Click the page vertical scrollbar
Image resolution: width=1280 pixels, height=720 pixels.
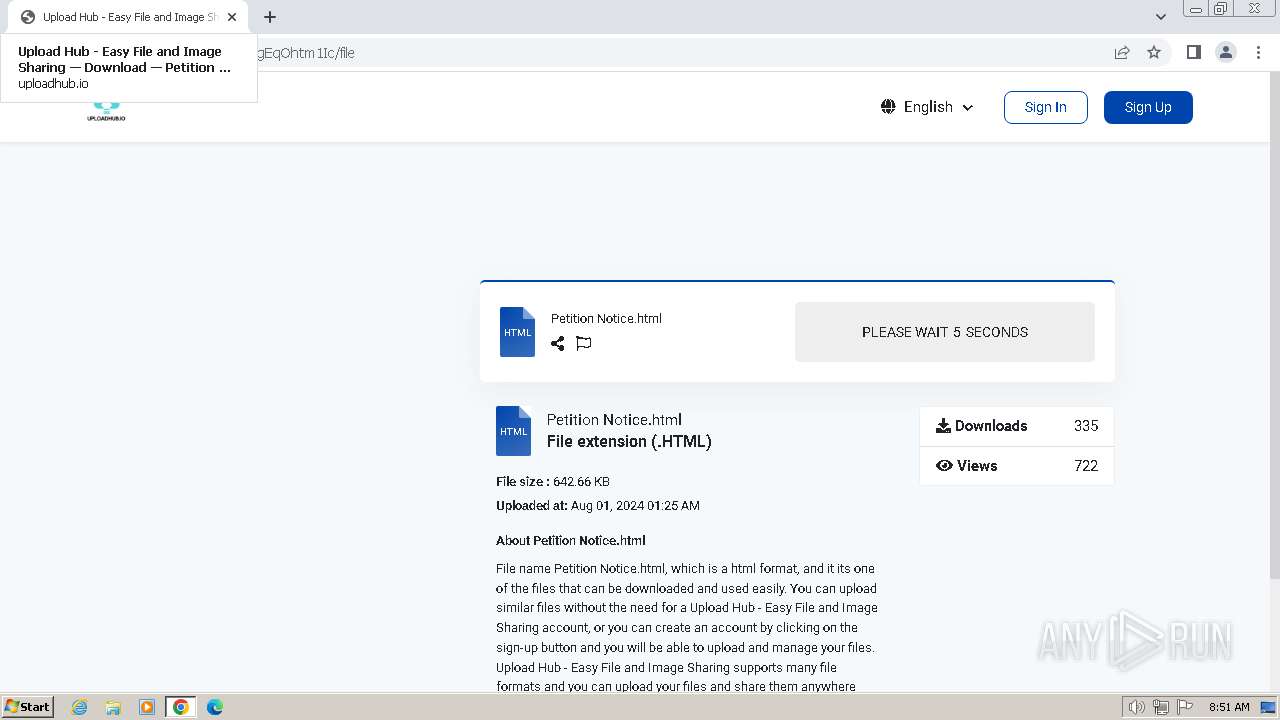click(x=1274, y=325)
